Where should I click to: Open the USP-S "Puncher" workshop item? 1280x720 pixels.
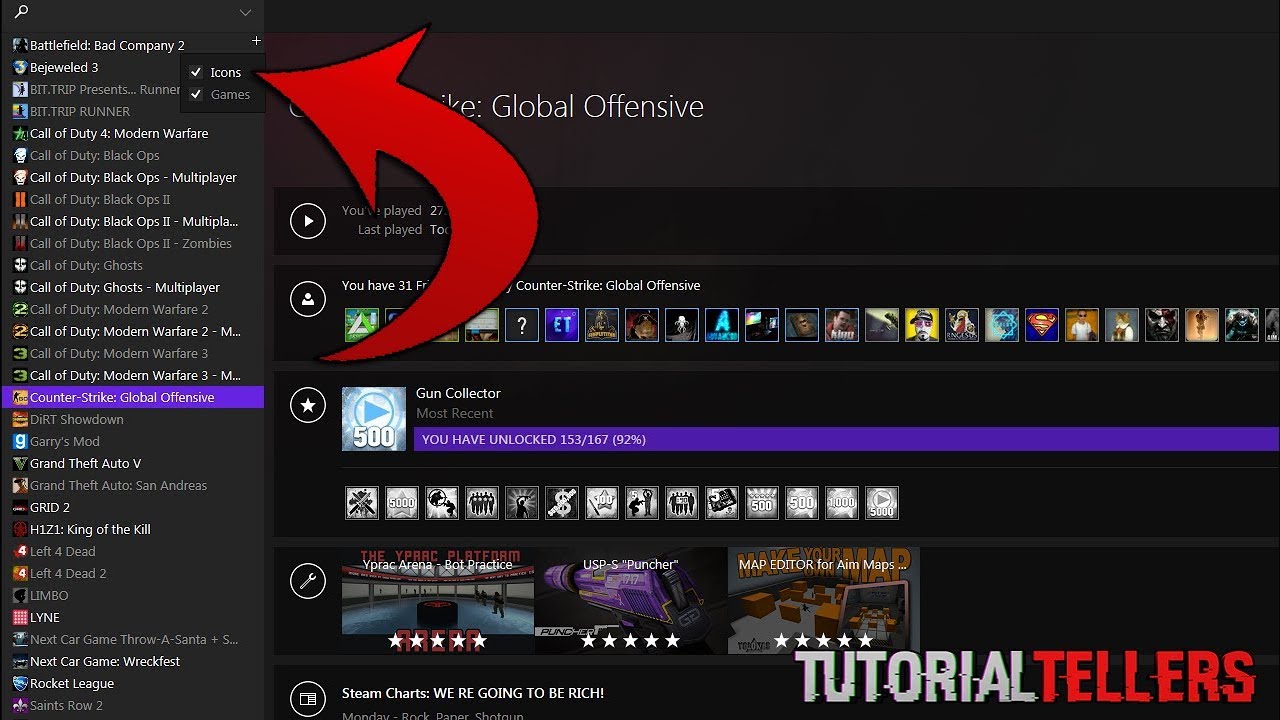coord(630,600)
